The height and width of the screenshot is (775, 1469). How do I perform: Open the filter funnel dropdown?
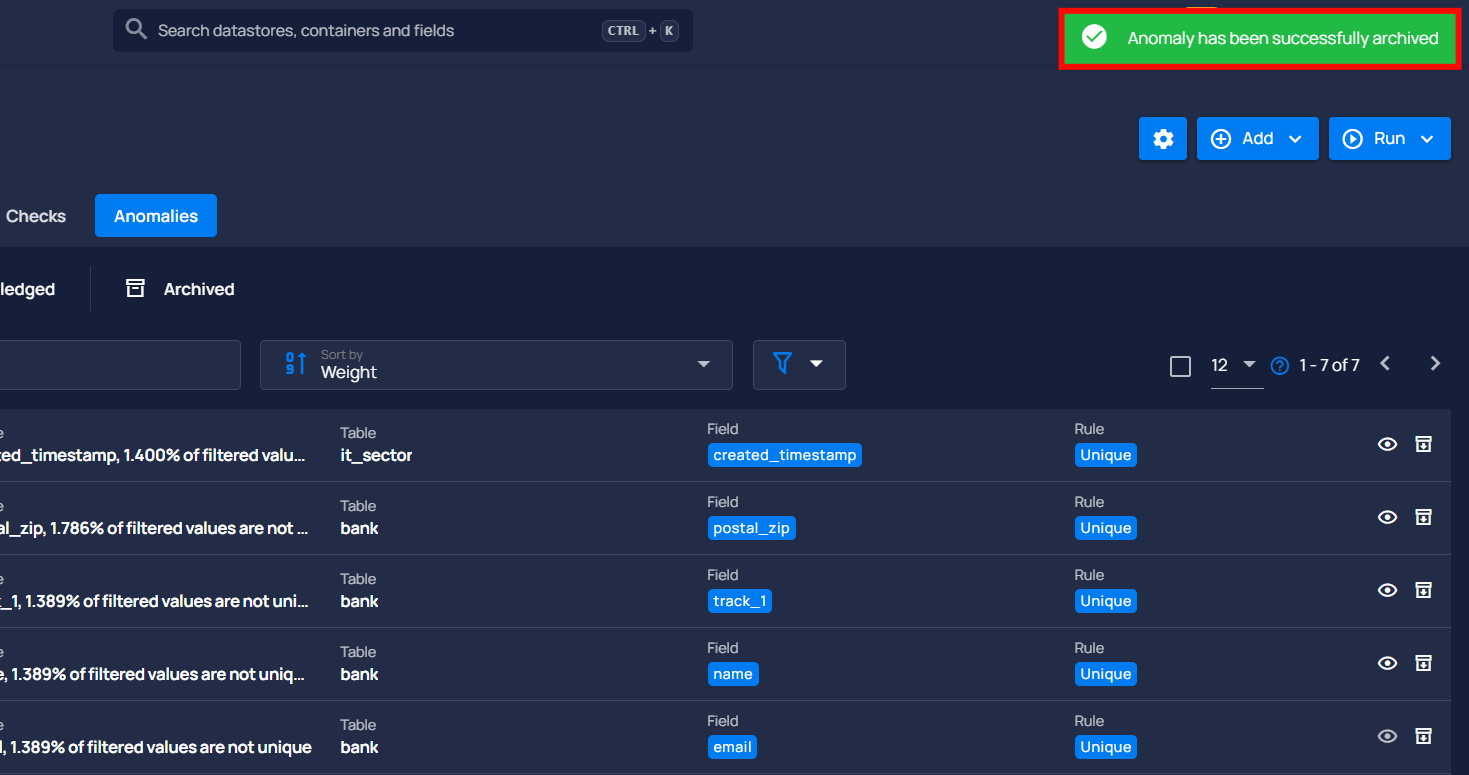coord(799,364)
